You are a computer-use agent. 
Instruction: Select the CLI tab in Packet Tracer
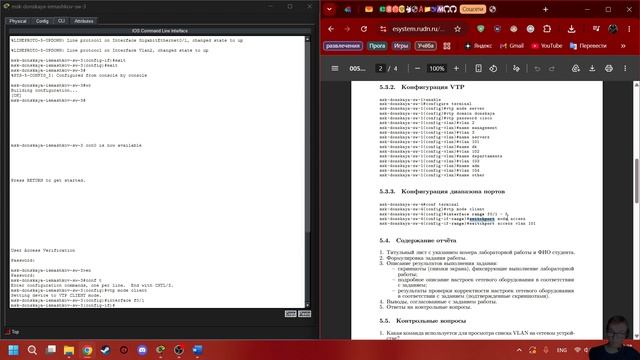pyautogui.click(x=61, y=21)
